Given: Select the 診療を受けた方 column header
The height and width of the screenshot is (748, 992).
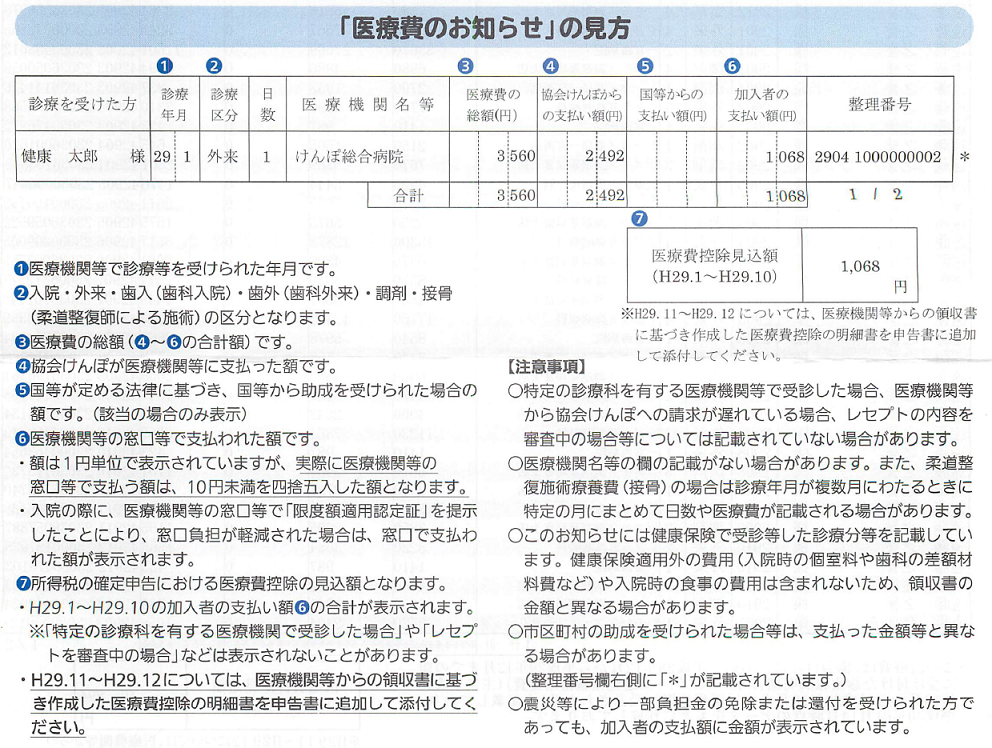Looking at the screenshot, I should [x=82, y=104].
